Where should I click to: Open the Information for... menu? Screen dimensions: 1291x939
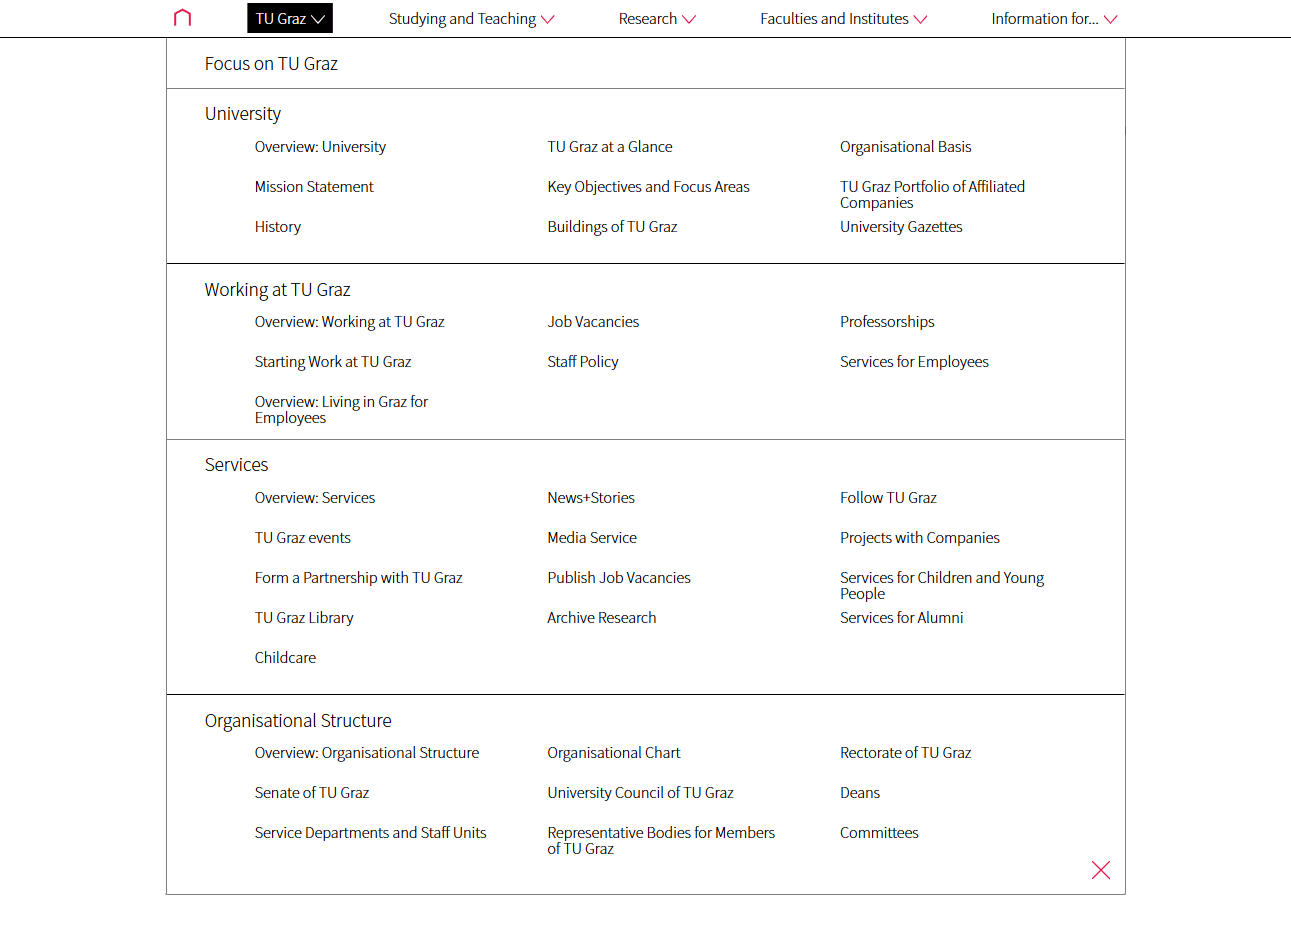1054,19
